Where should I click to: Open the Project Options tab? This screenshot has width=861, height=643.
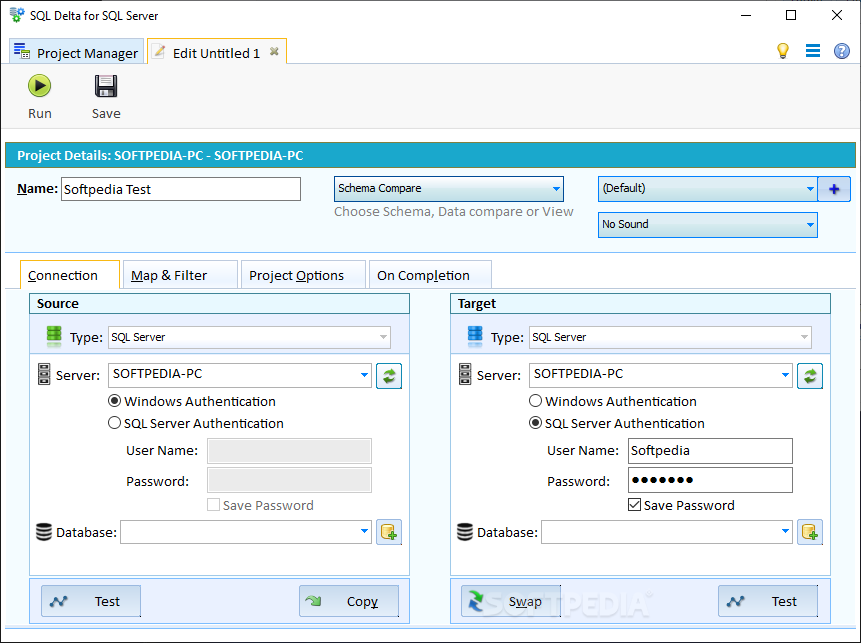click(x=303, y=275)
